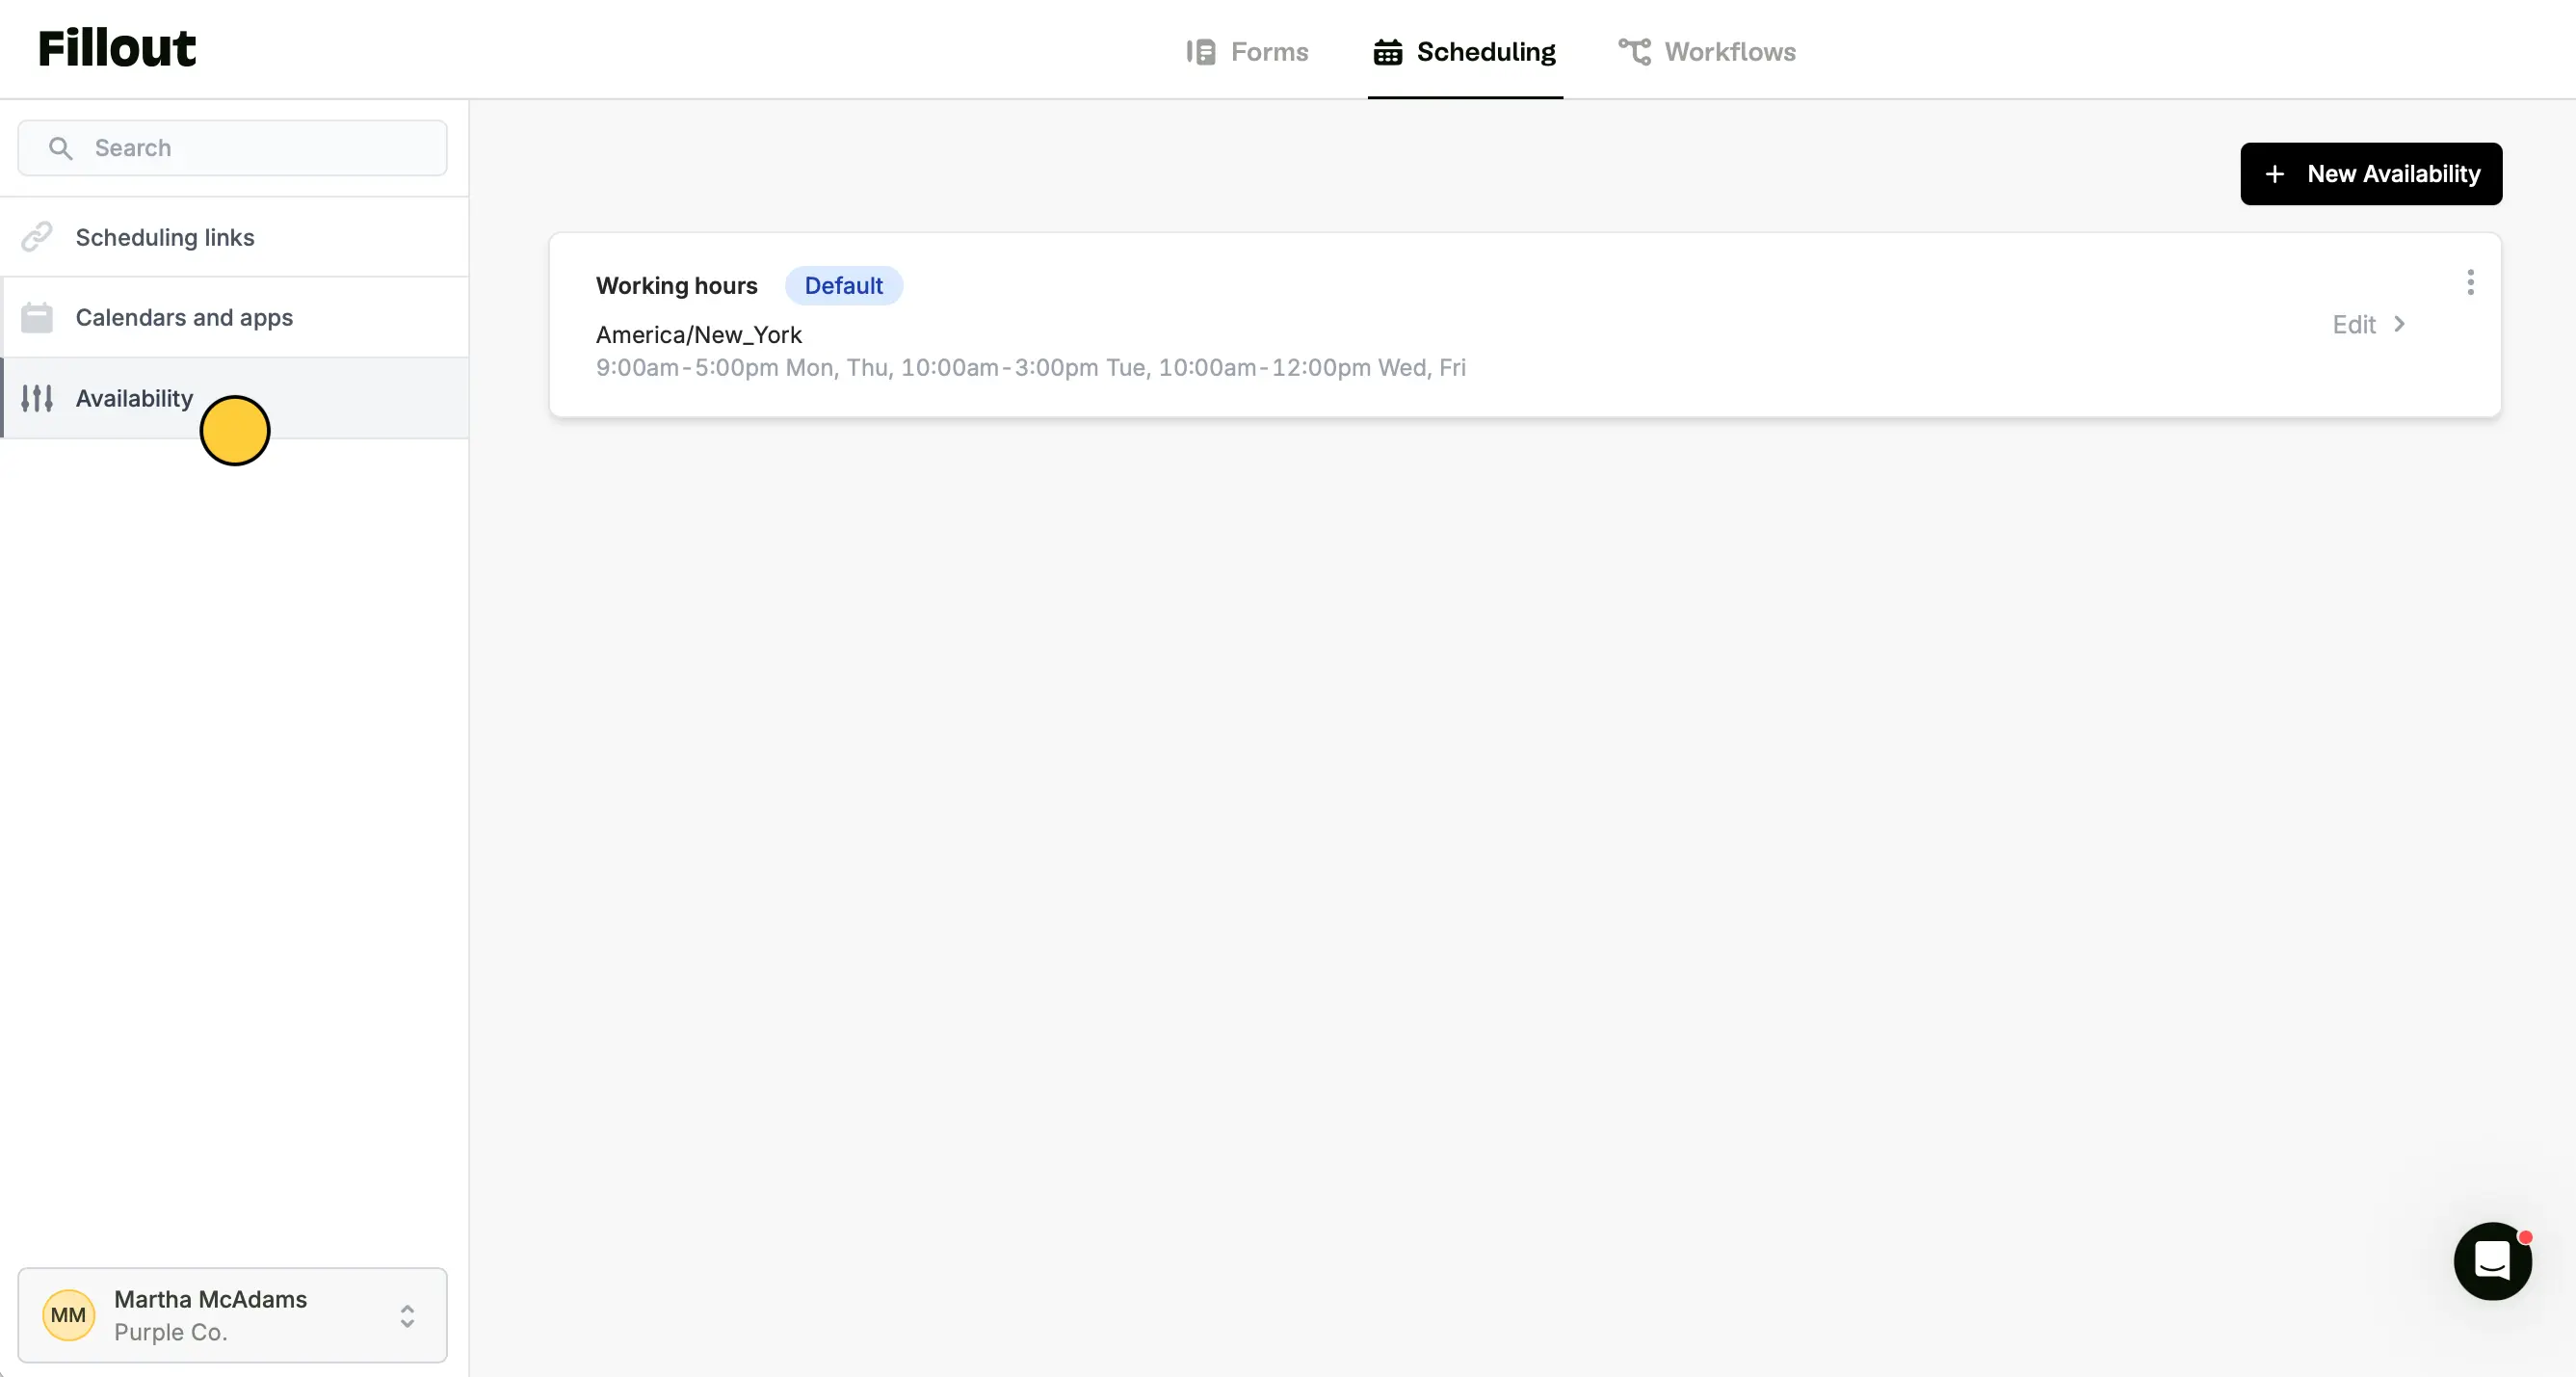
Task: Switch to the Scheduling tab
Action: pyautogui.click(x=1464, y=51)
